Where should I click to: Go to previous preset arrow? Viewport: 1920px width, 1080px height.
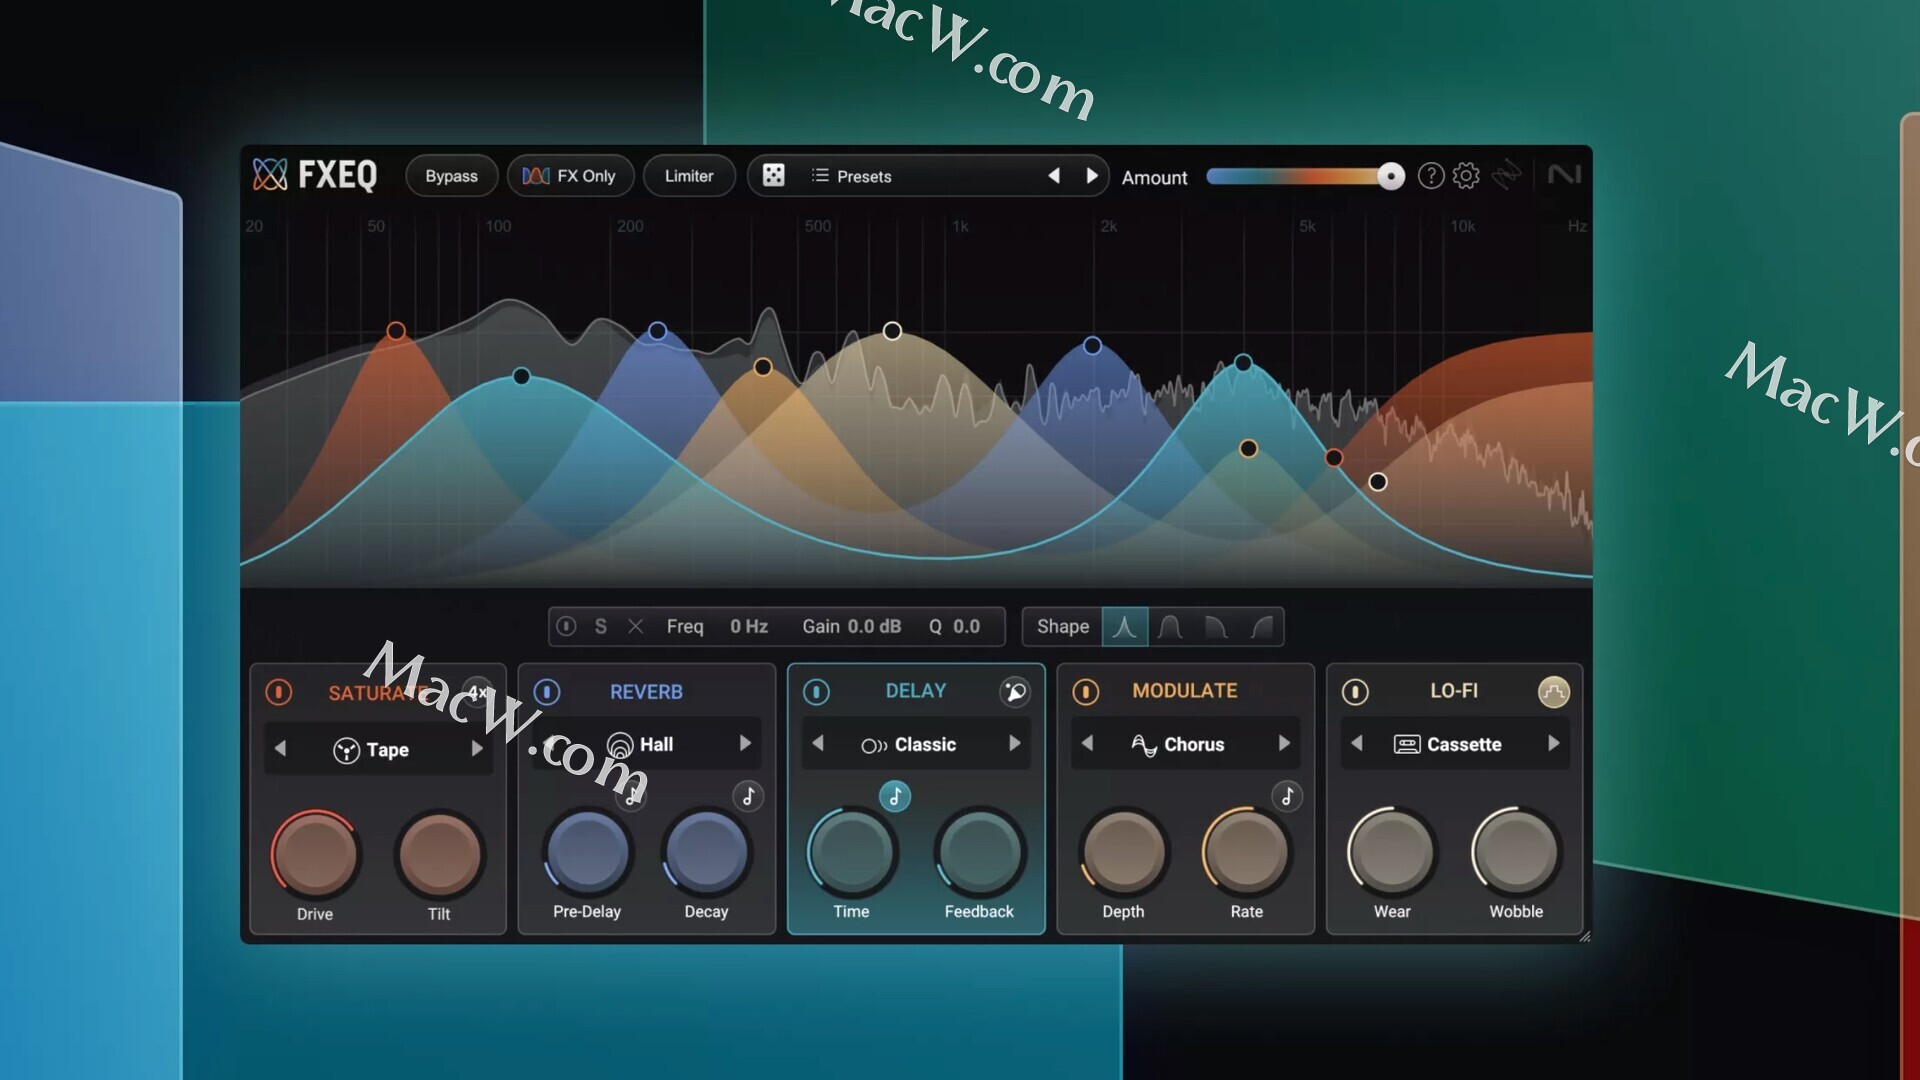tap(1053, 176)
